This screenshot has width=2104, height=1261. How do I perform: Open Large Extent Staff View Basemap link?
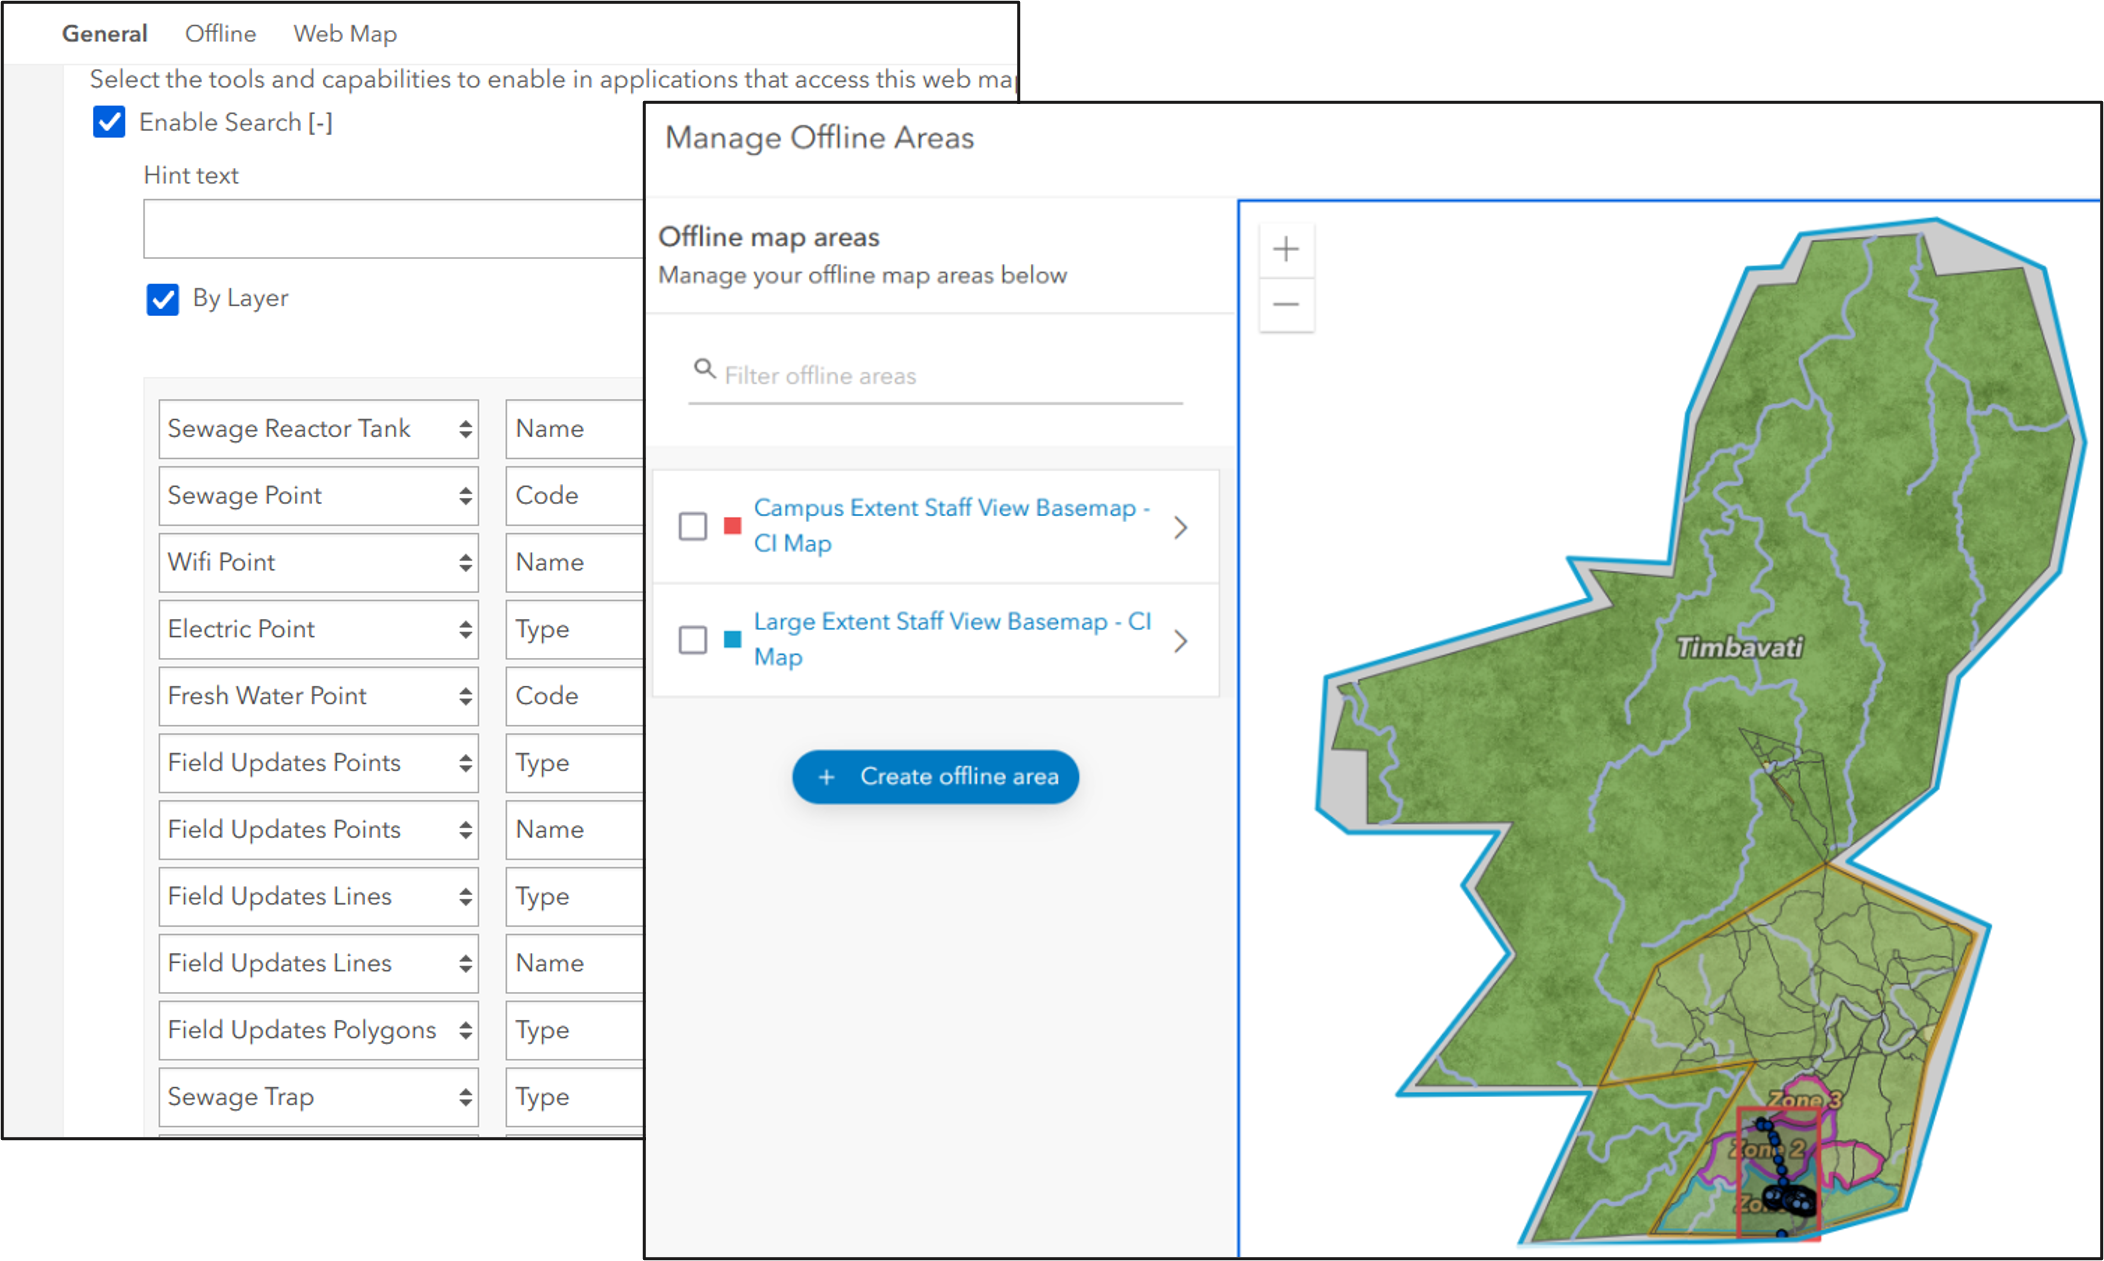[952, 639]
